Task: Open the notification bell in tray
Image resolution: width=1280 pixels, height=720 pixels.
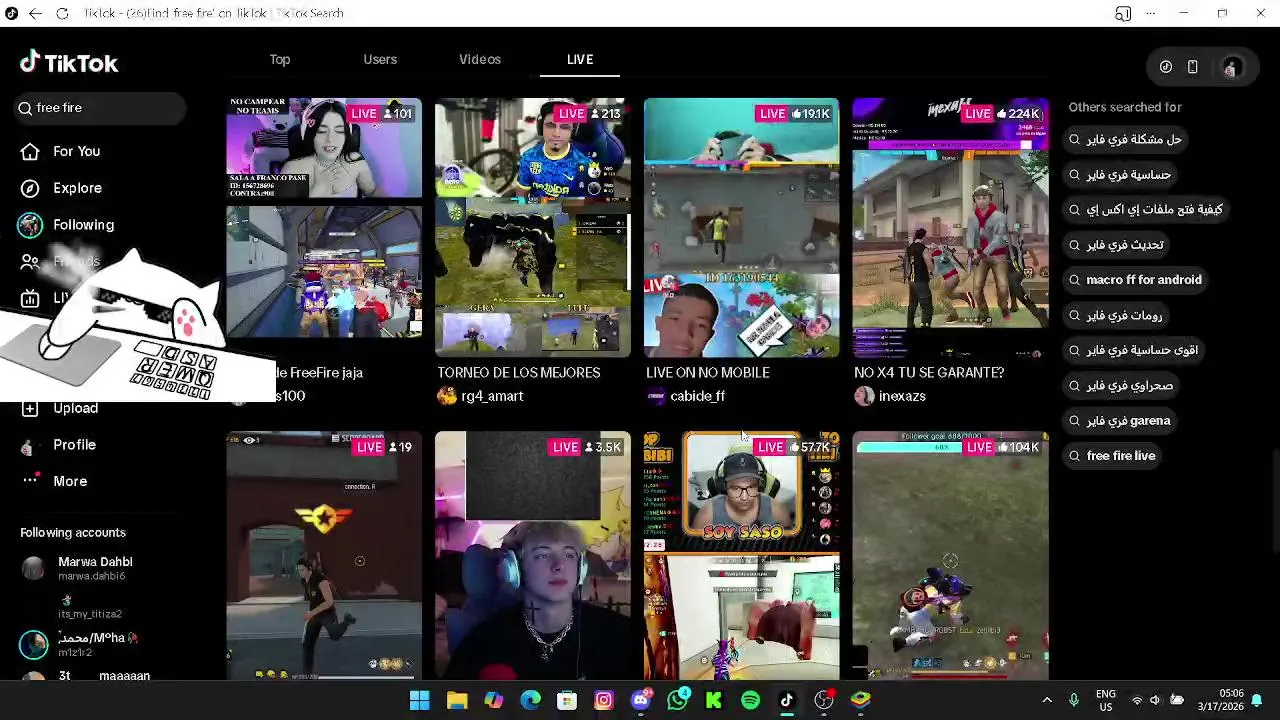Action: [1257, 700]
